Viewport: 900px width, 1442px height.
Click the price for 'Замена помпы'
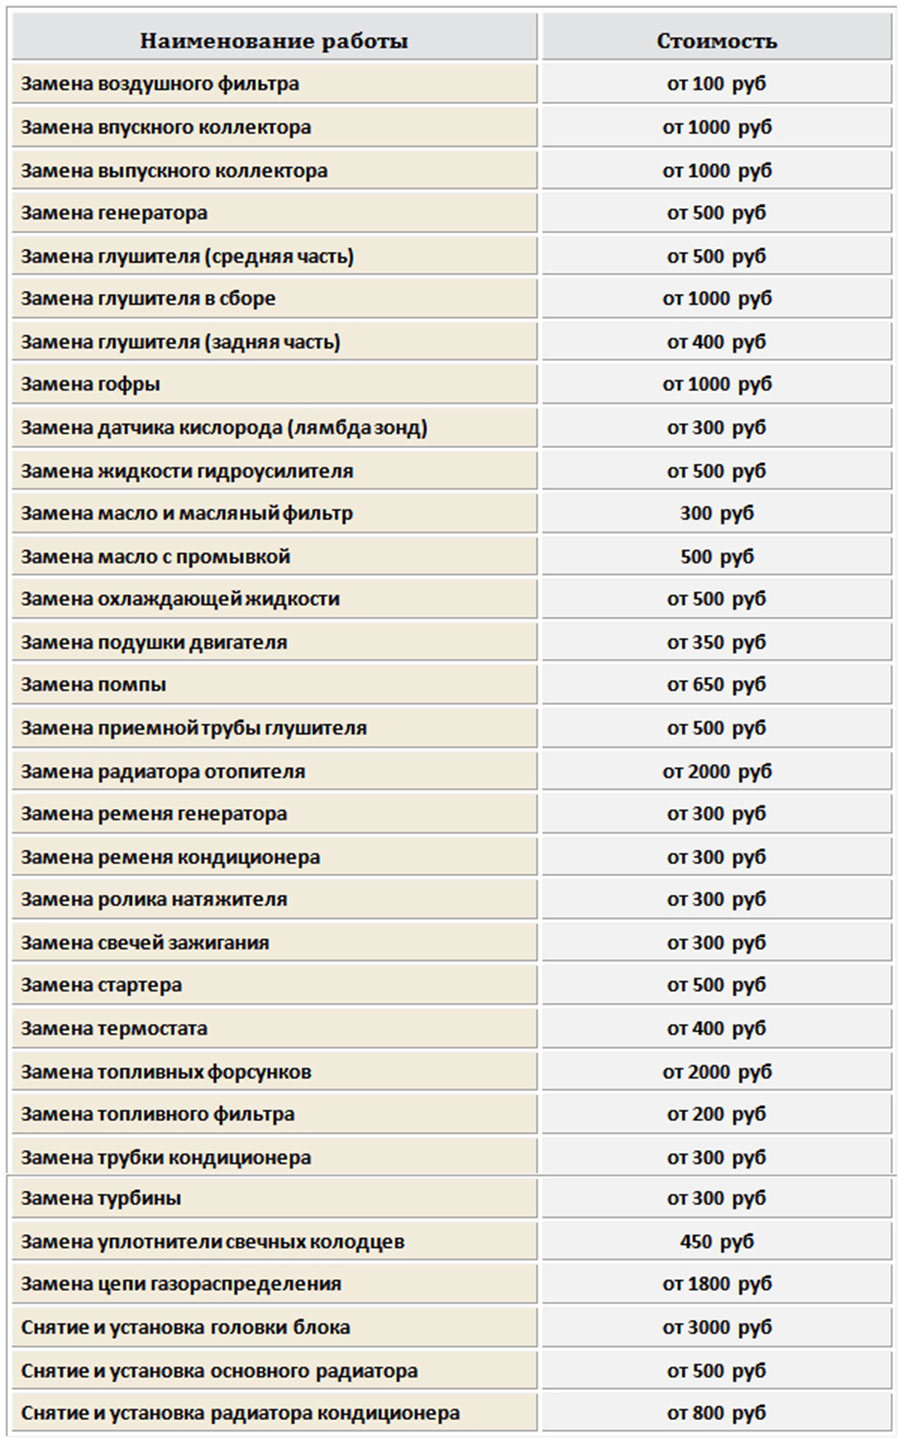pos(716,685)
